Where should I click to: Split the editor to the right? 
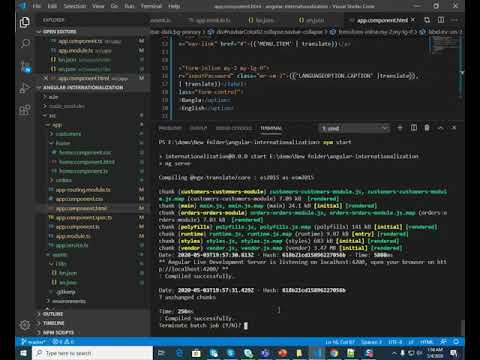point(441,20)
